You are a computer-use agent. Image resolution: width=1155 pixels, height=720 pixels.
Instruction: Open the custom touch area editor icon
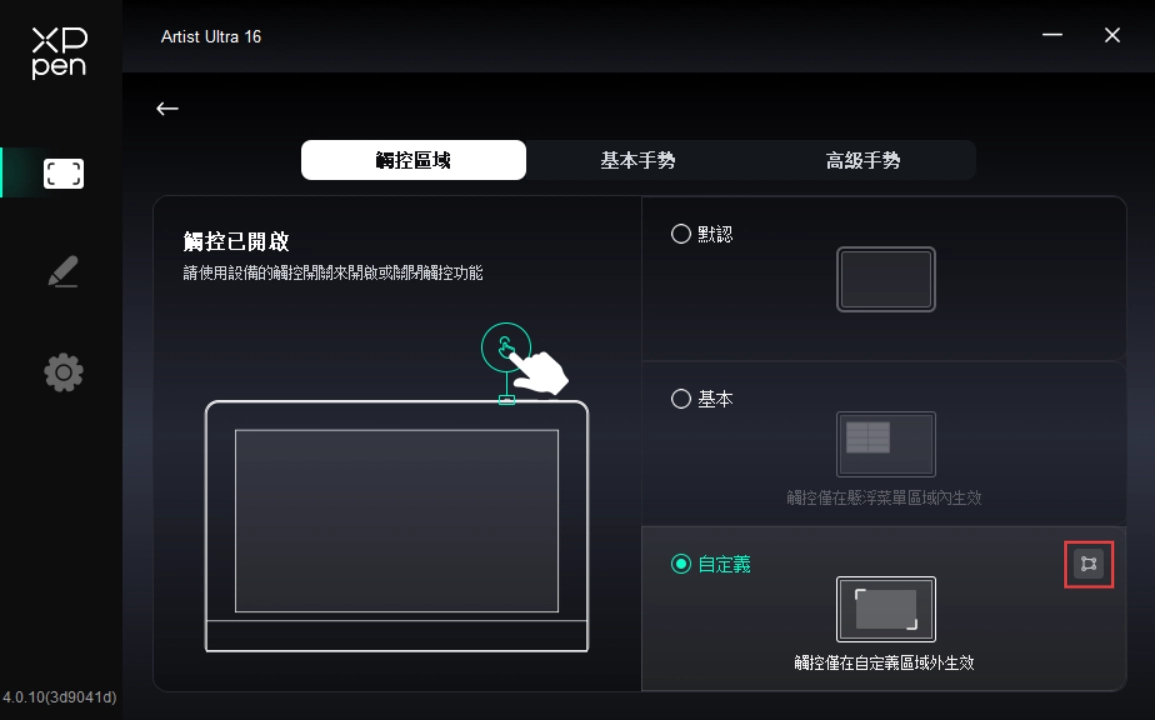pos(1088,564)
